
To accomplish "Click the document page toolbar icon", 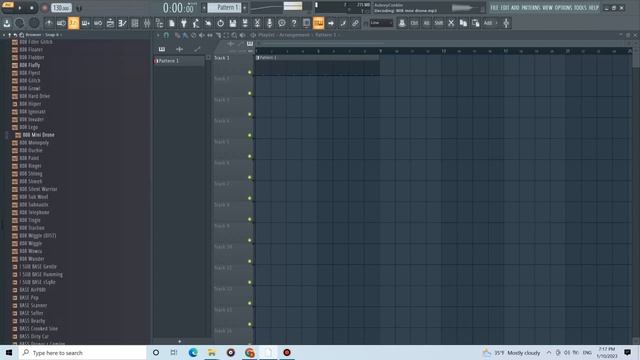I will pos(171,23).
